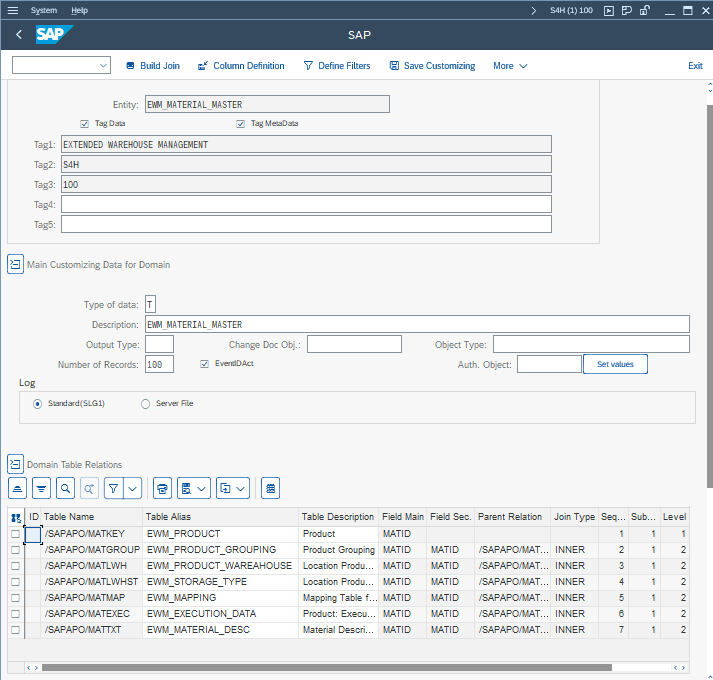This screenshot has width=713, height=680.
Task: Click Save Customizing in the toolbar
Action: pyautogui.click(x=432, y=66)
